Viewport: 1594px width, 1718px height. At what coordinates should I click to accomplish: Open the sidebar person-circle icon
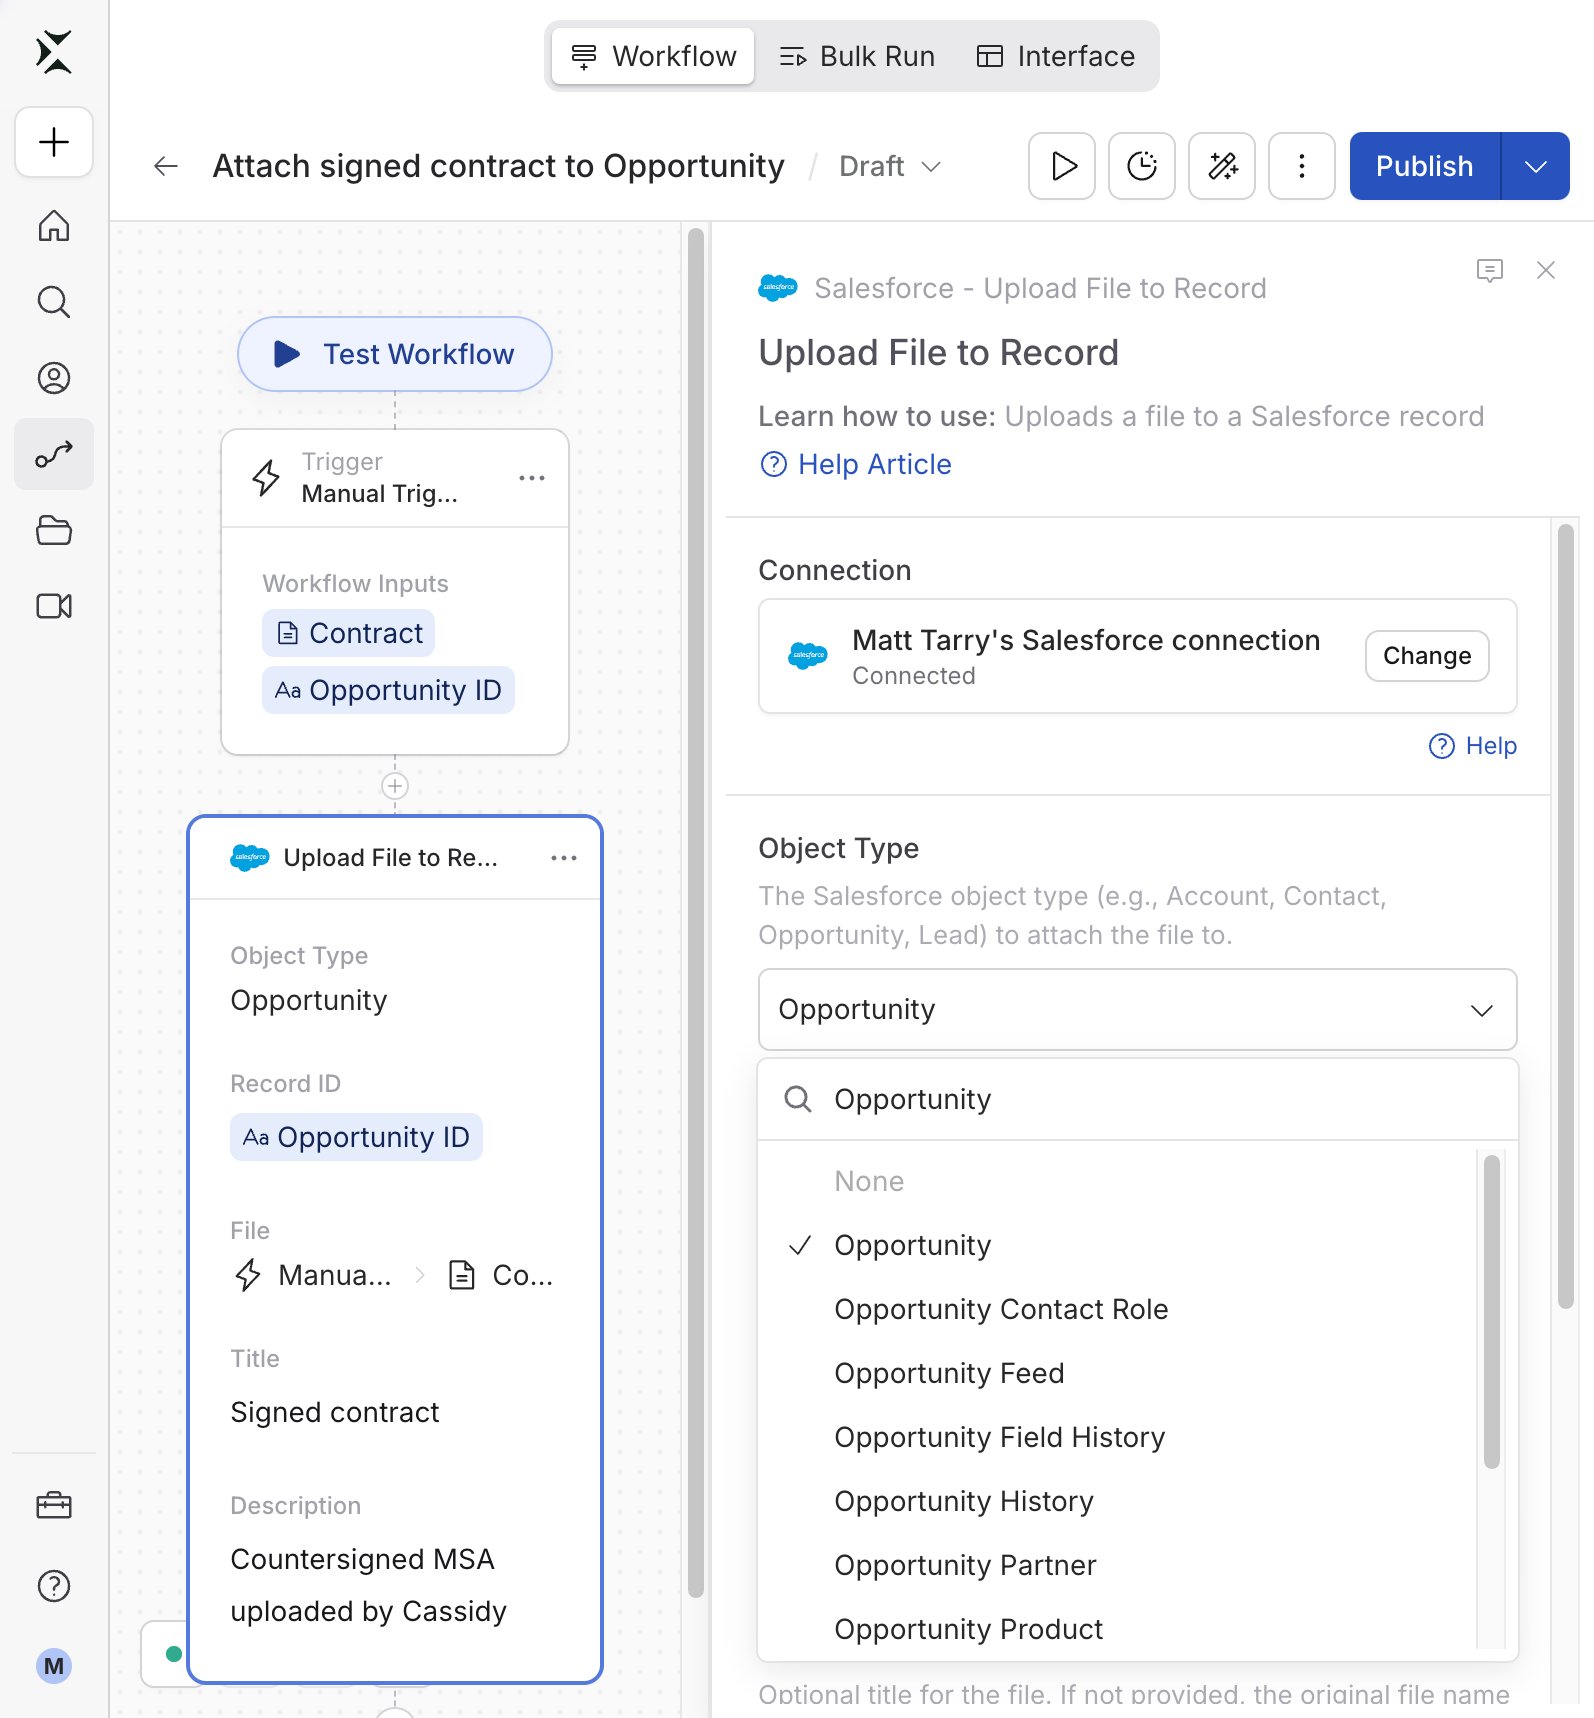tap(54, 378)
